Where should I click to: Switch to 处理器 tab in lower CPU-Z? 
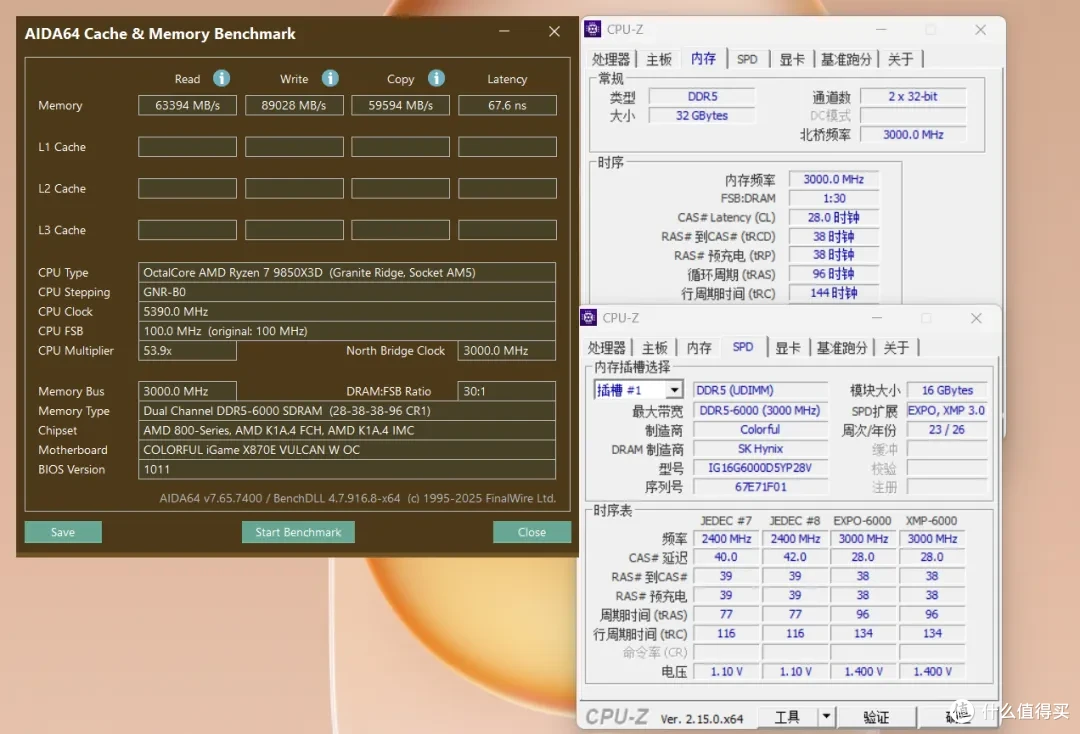tap(607, 348)
